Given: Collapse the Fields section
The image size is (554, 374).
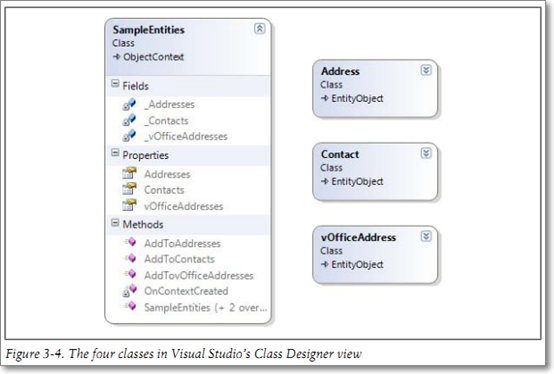Looking at the screenshot, I should (115, 84).
